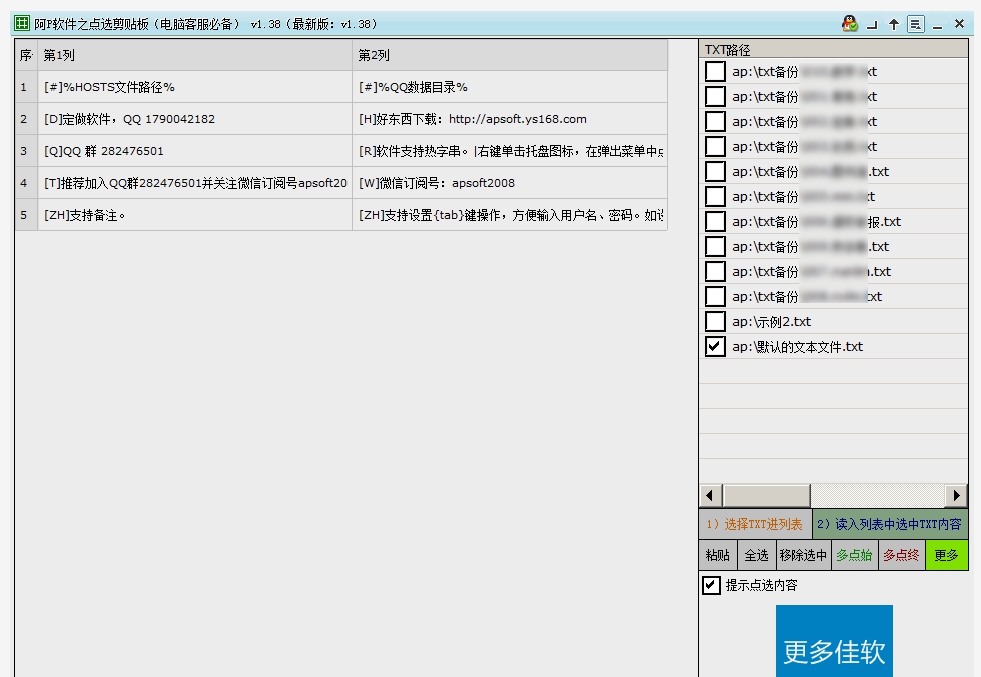Minimize the window with the underscore button
The image size is (981, 677).
pyautogui.click(x=937, y=26)
